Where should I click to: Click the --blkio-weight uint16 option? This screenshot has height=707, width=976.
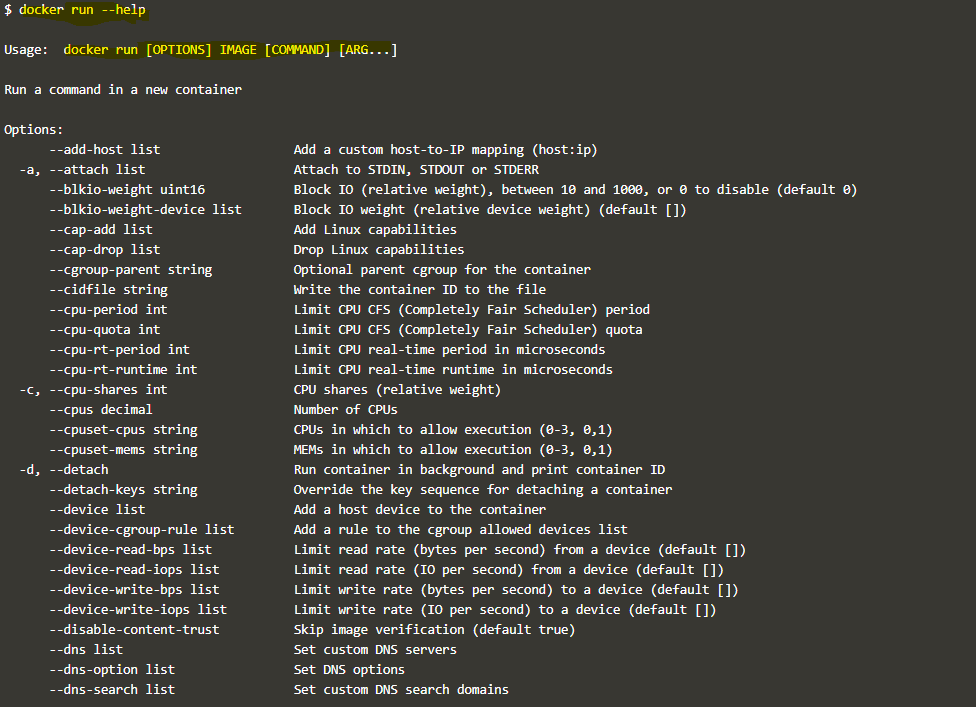tap(127, 190)
